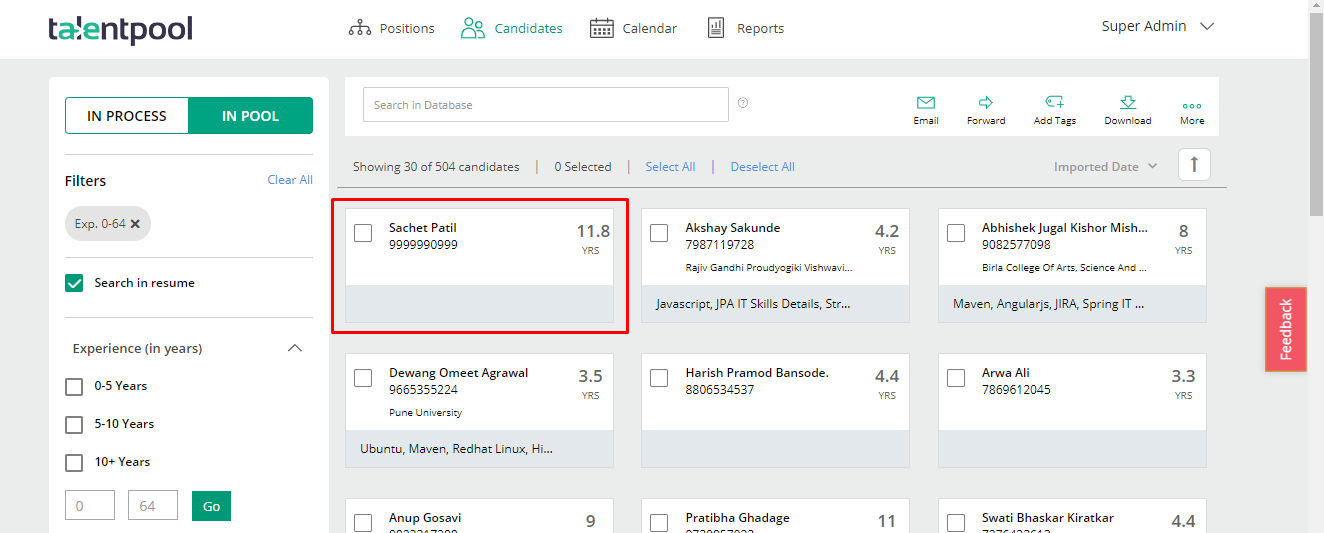Switch to IN POOL candidates

(250, 116)
